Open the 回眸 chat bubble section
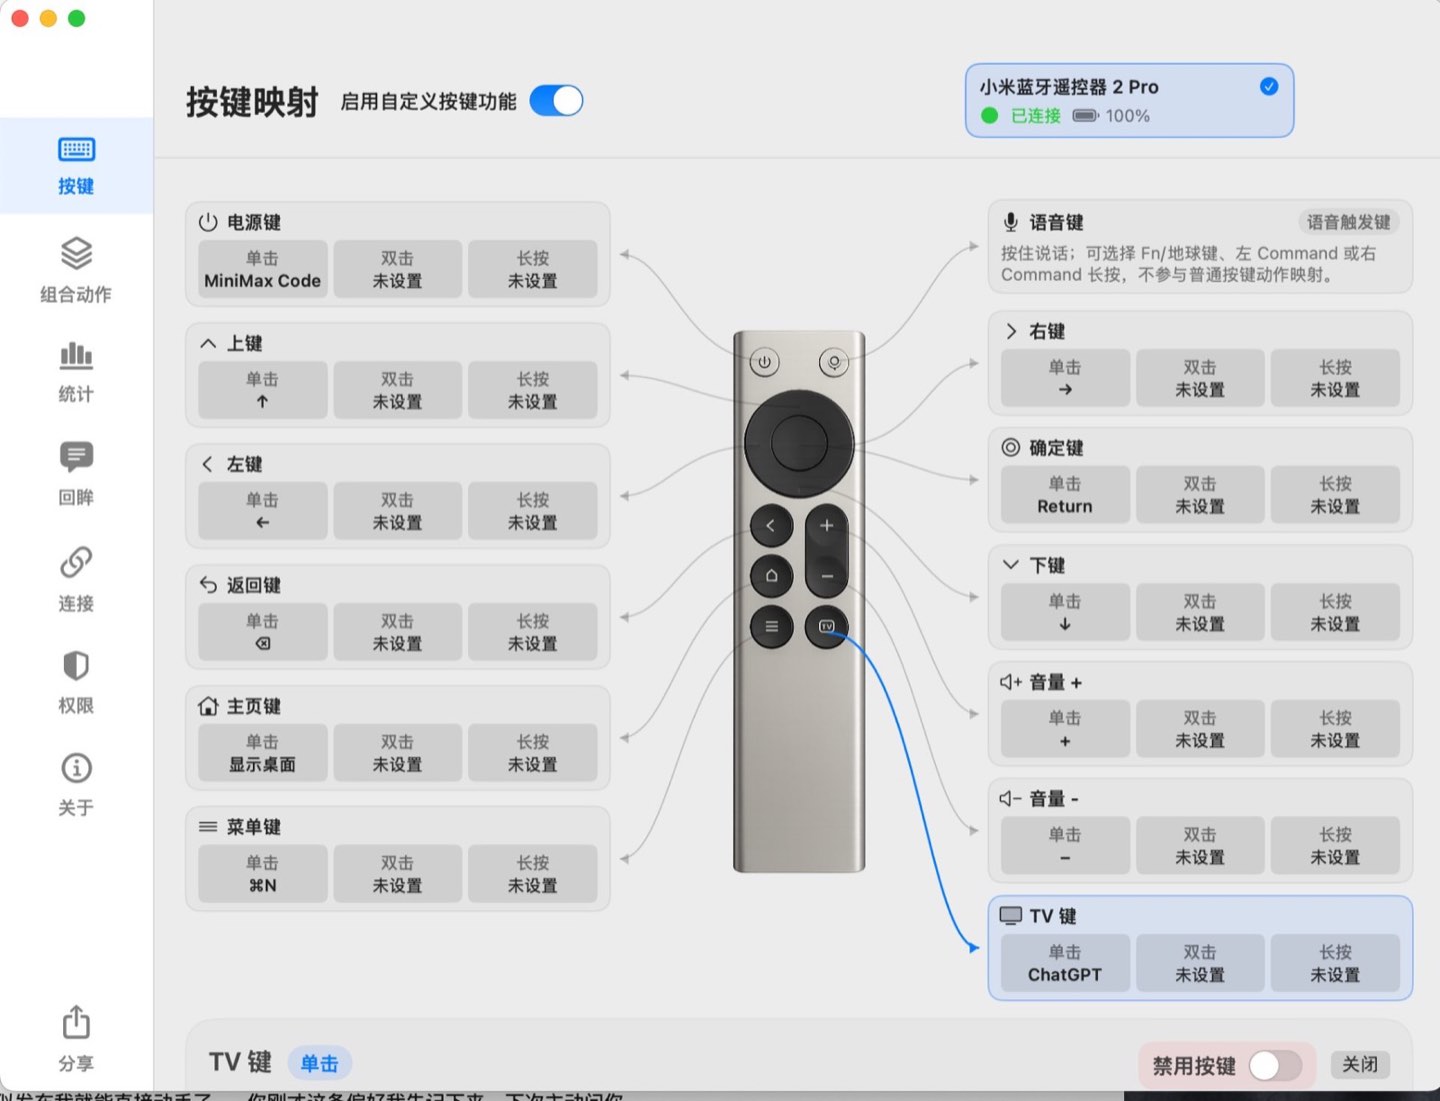 (x=76, y=473)
